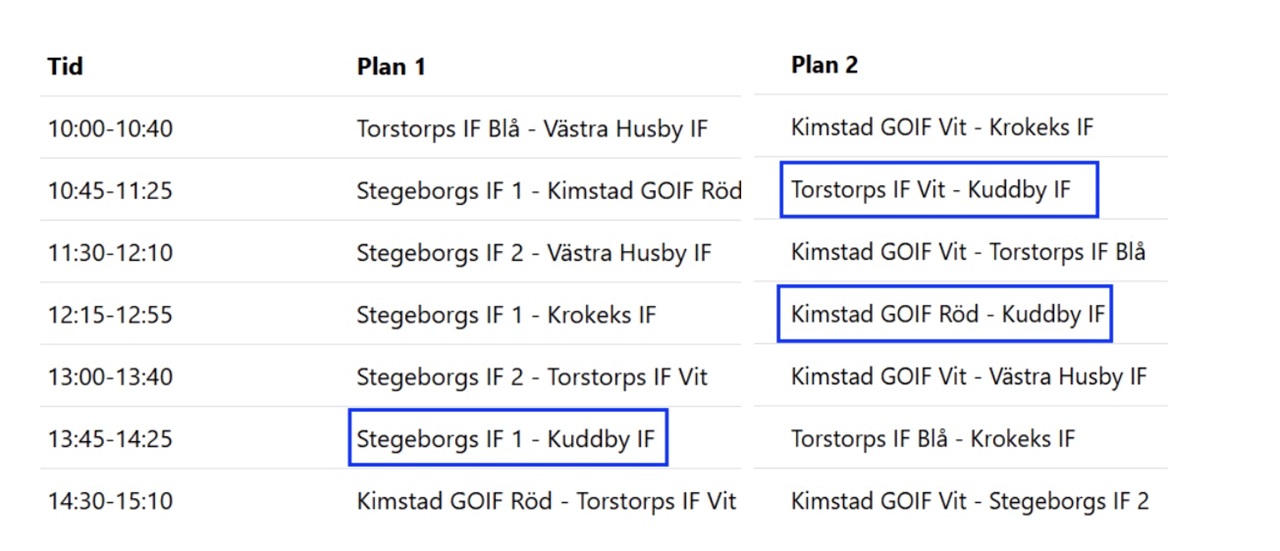Select Kimstad GOIF Vit - Västra Husby IF
Screen dimensions: 1280x551
click(x=969, y=376)
